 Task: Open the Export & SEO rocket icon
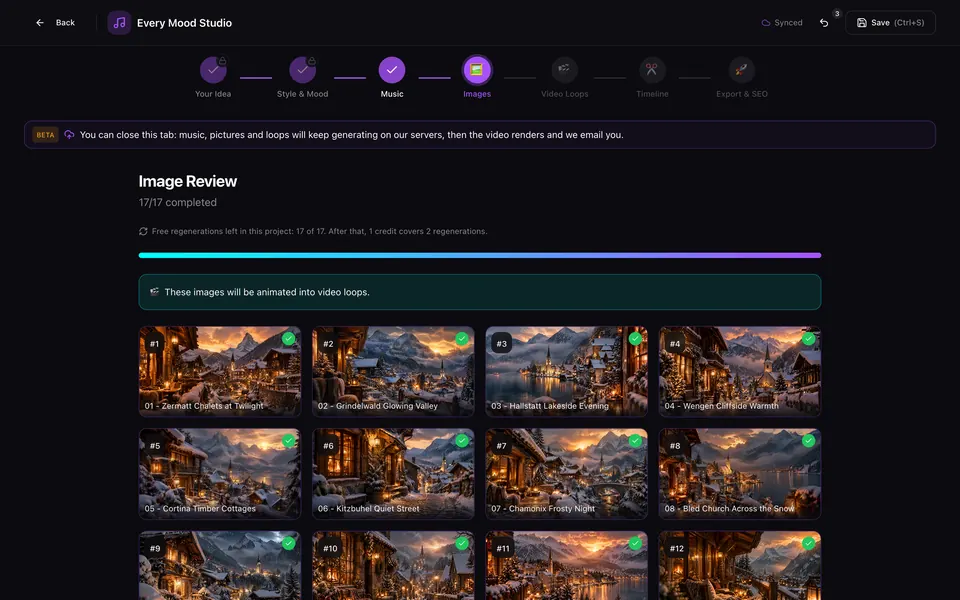pos(741,70)
